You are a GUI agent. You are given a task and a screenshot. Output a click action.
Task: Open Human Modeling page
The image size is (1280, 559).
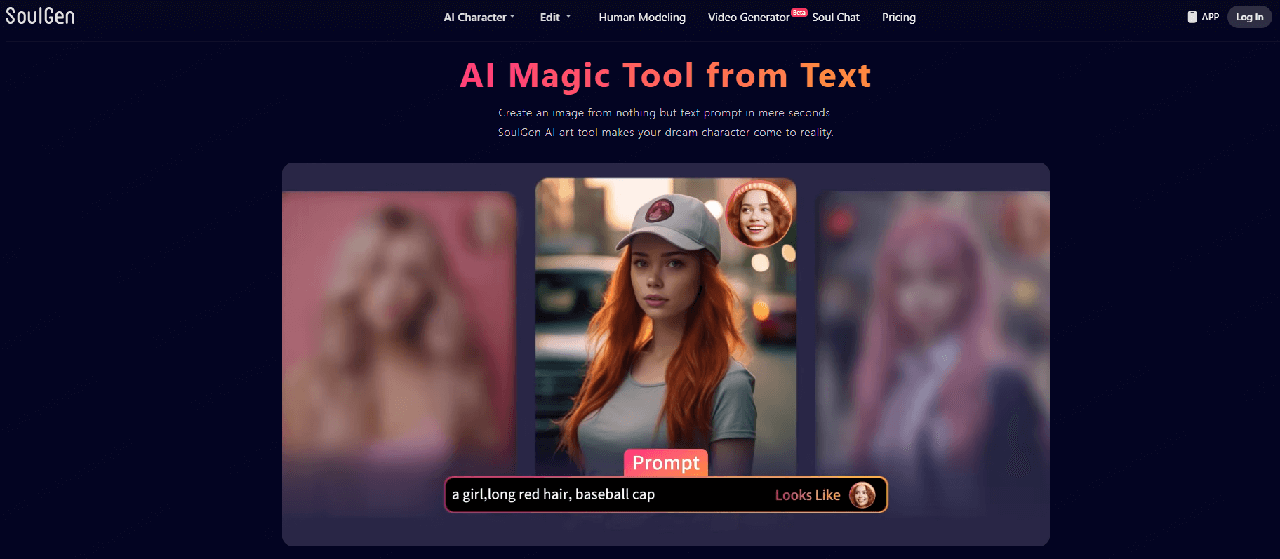pyautogui.click(x=642, y=17)
